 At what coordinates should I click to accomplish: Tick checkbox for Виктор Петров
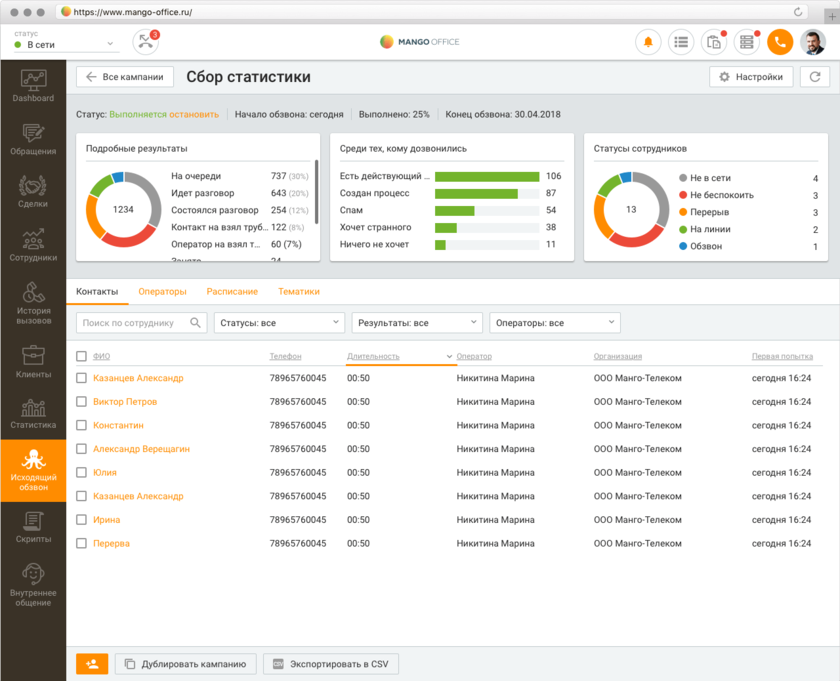82,402
